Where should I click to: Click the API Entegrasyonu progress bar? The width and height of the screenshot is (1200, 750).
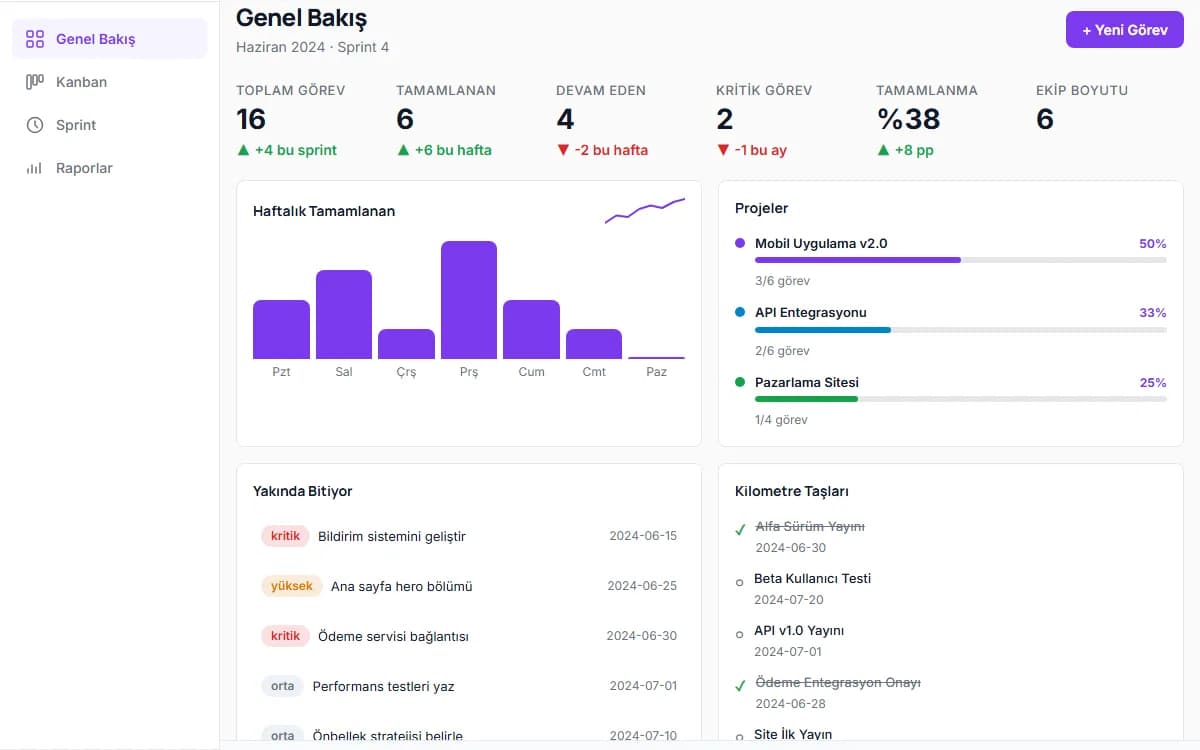pos(961,329)
